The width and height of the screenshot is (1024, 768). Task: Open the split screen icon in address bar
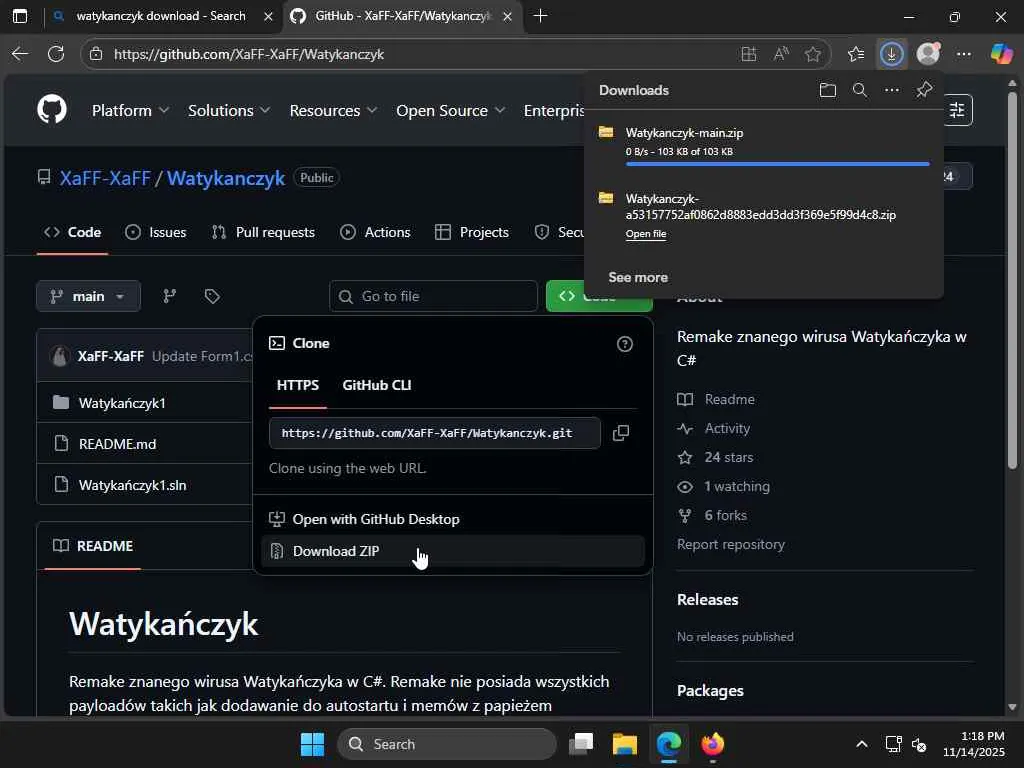point(749,54)
